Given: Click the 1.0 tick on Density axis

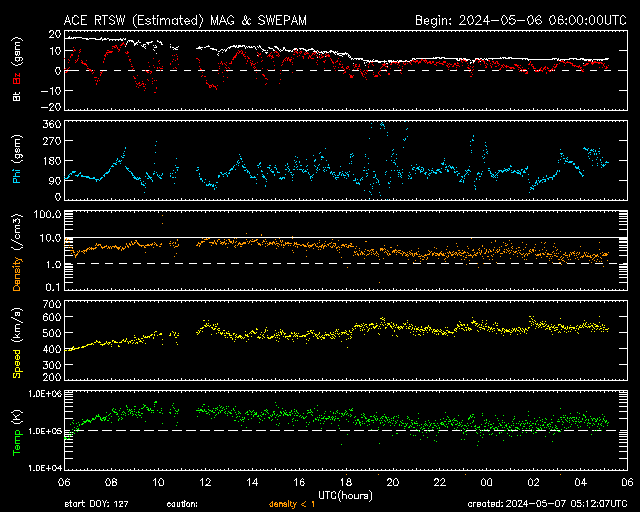Looking at the screenshot, I should coord(54,265).
